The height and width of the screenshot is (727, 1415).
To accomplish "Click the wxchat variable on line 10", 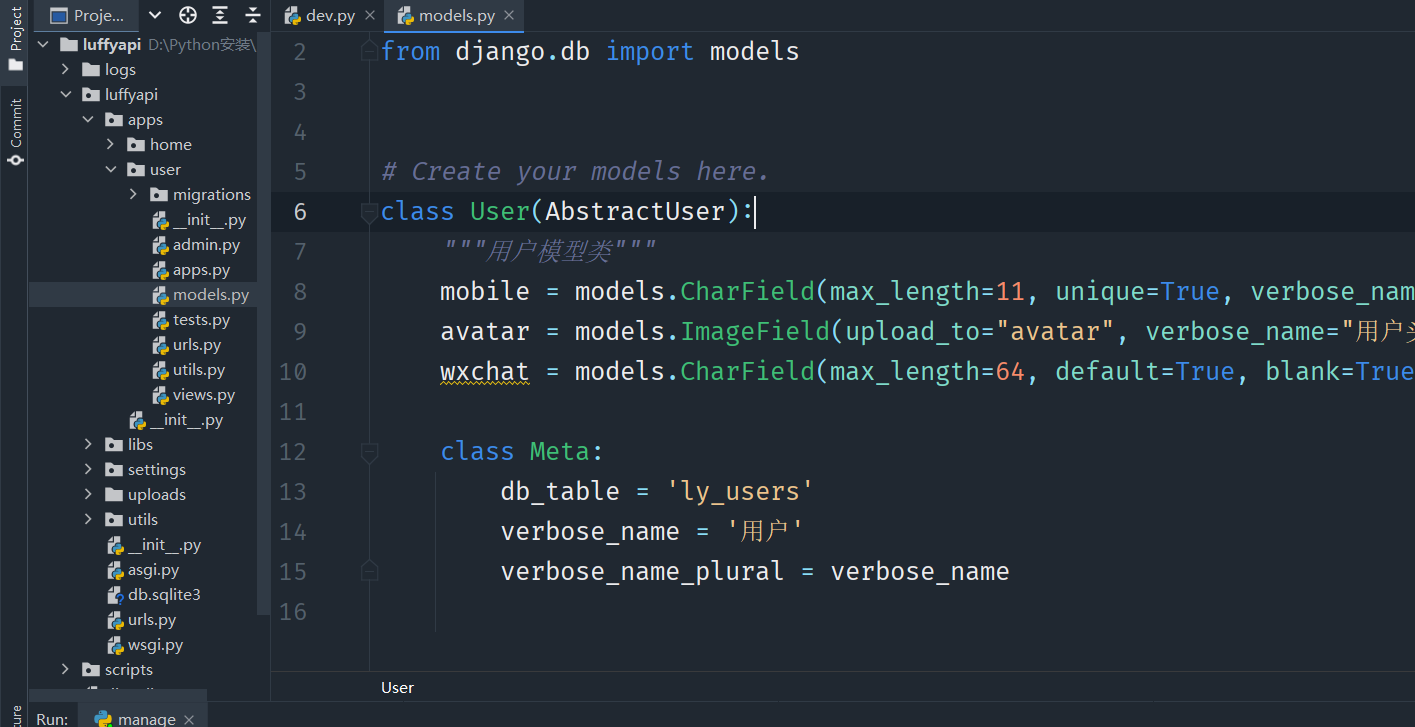I will tap(485, 371).
